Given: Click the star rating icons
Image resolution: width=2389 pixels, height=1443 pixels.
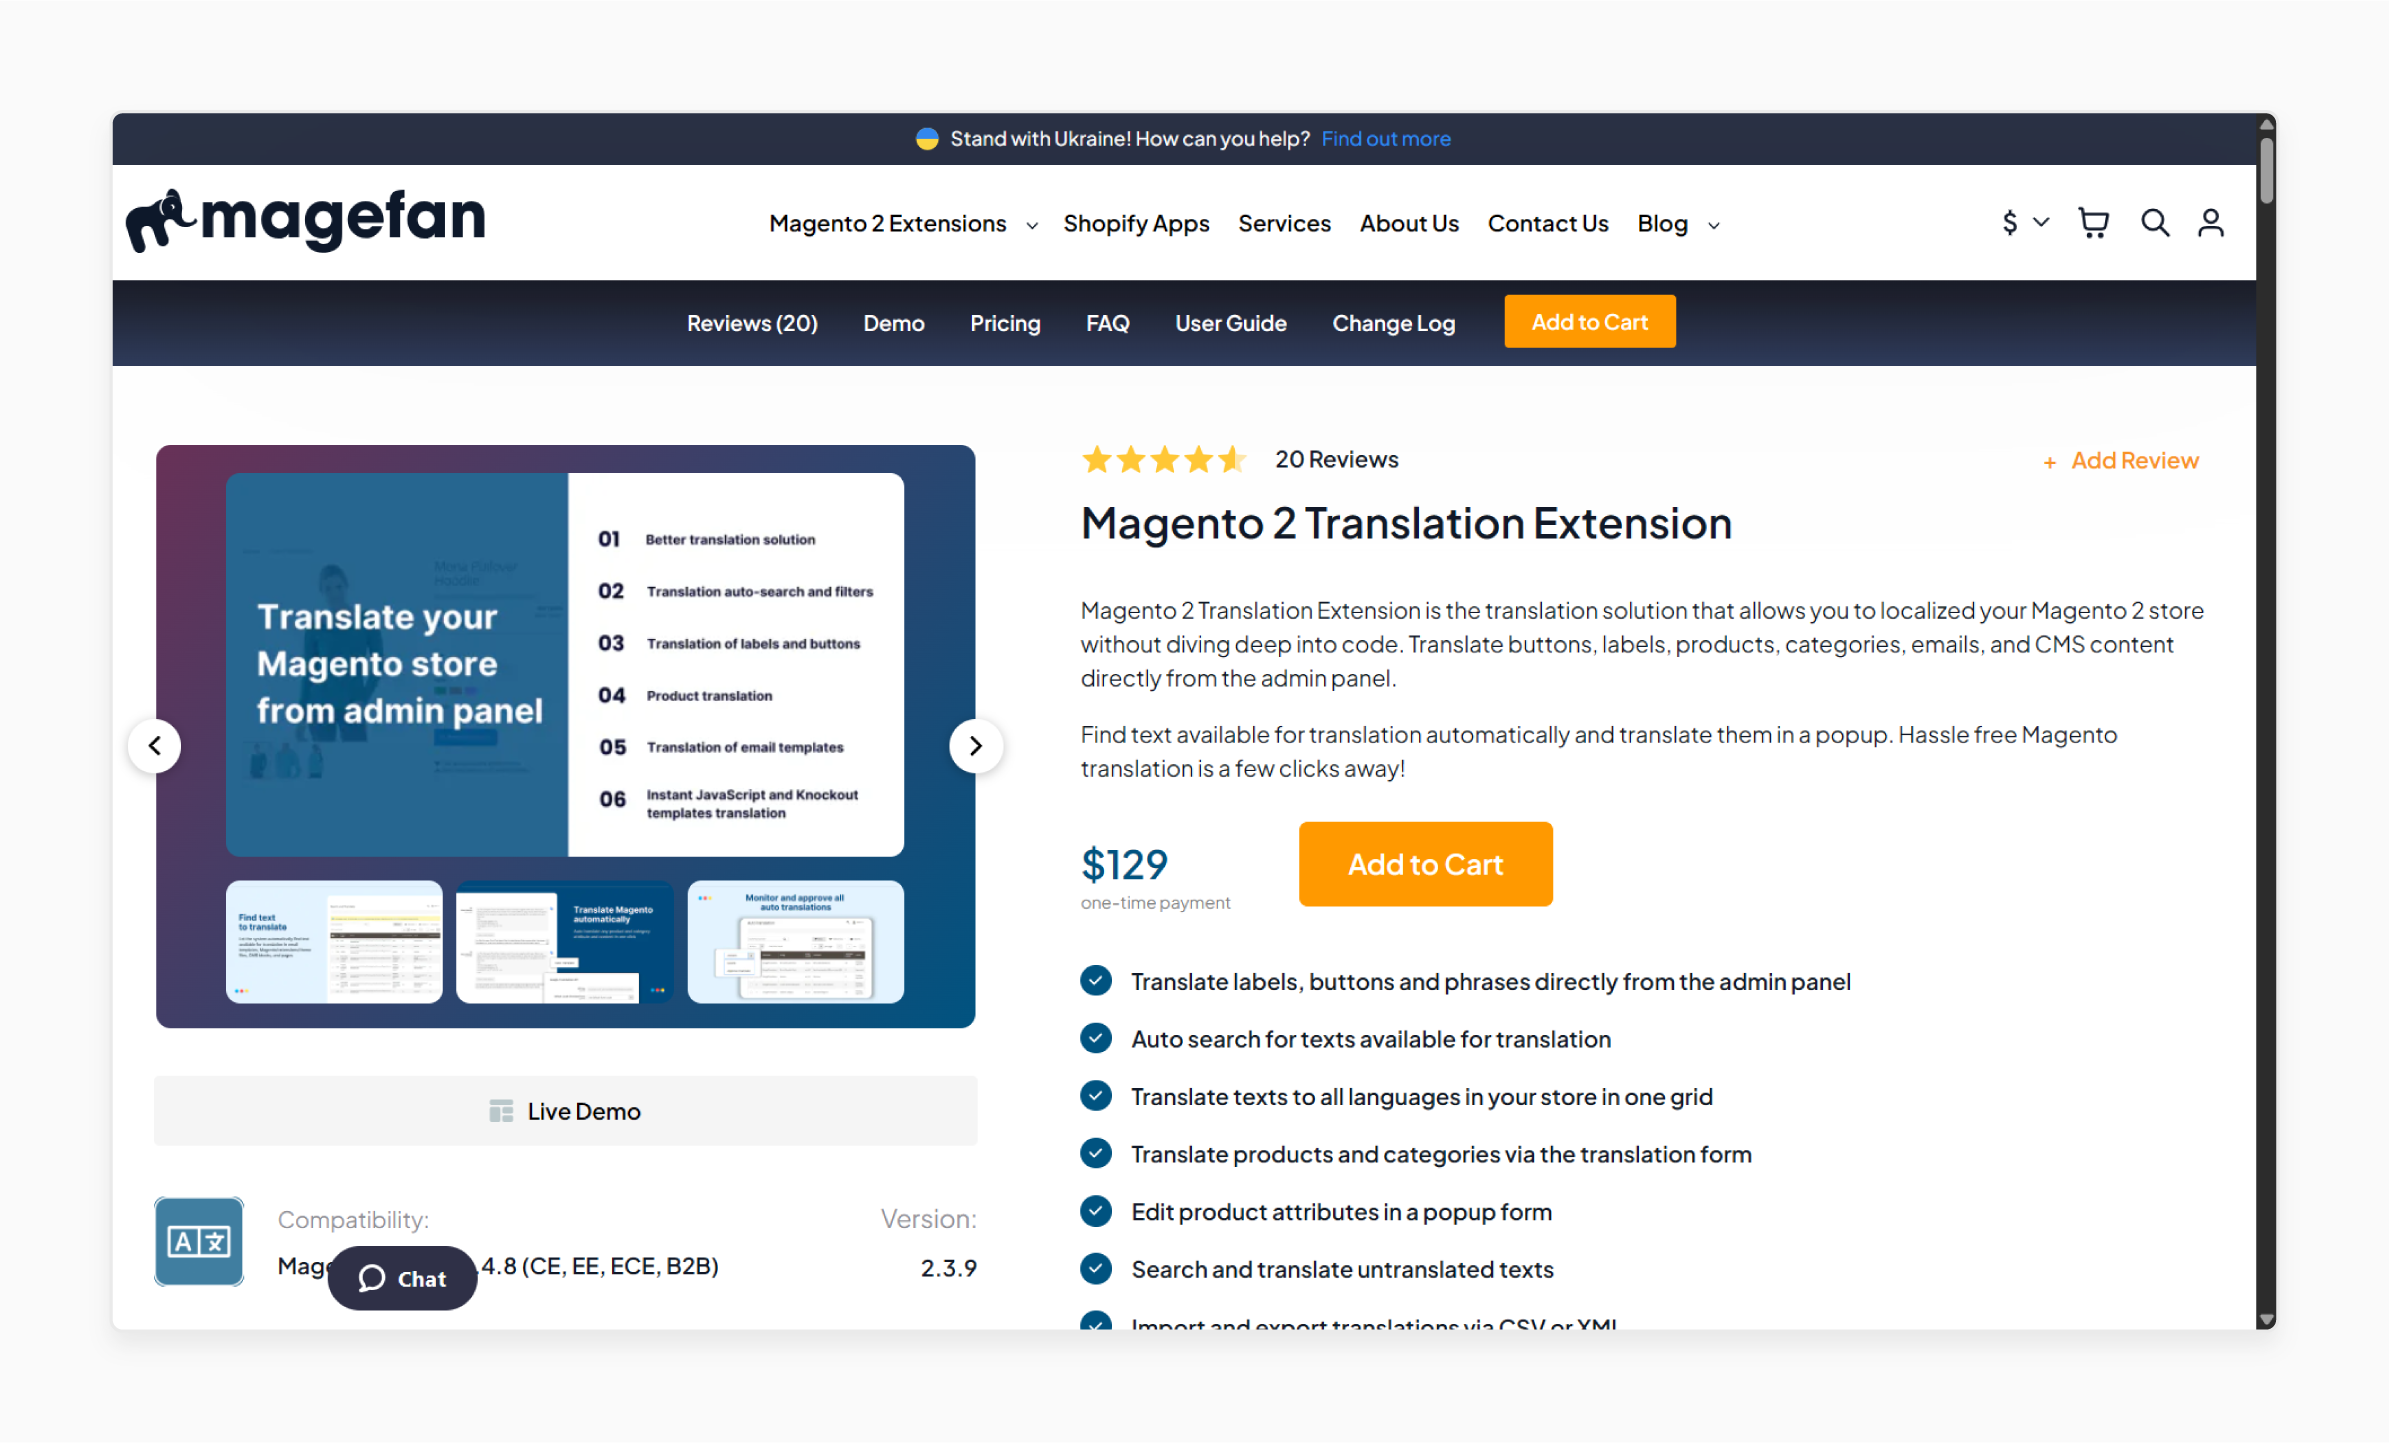Looking at the screenshot, I should click(1164, 460).
